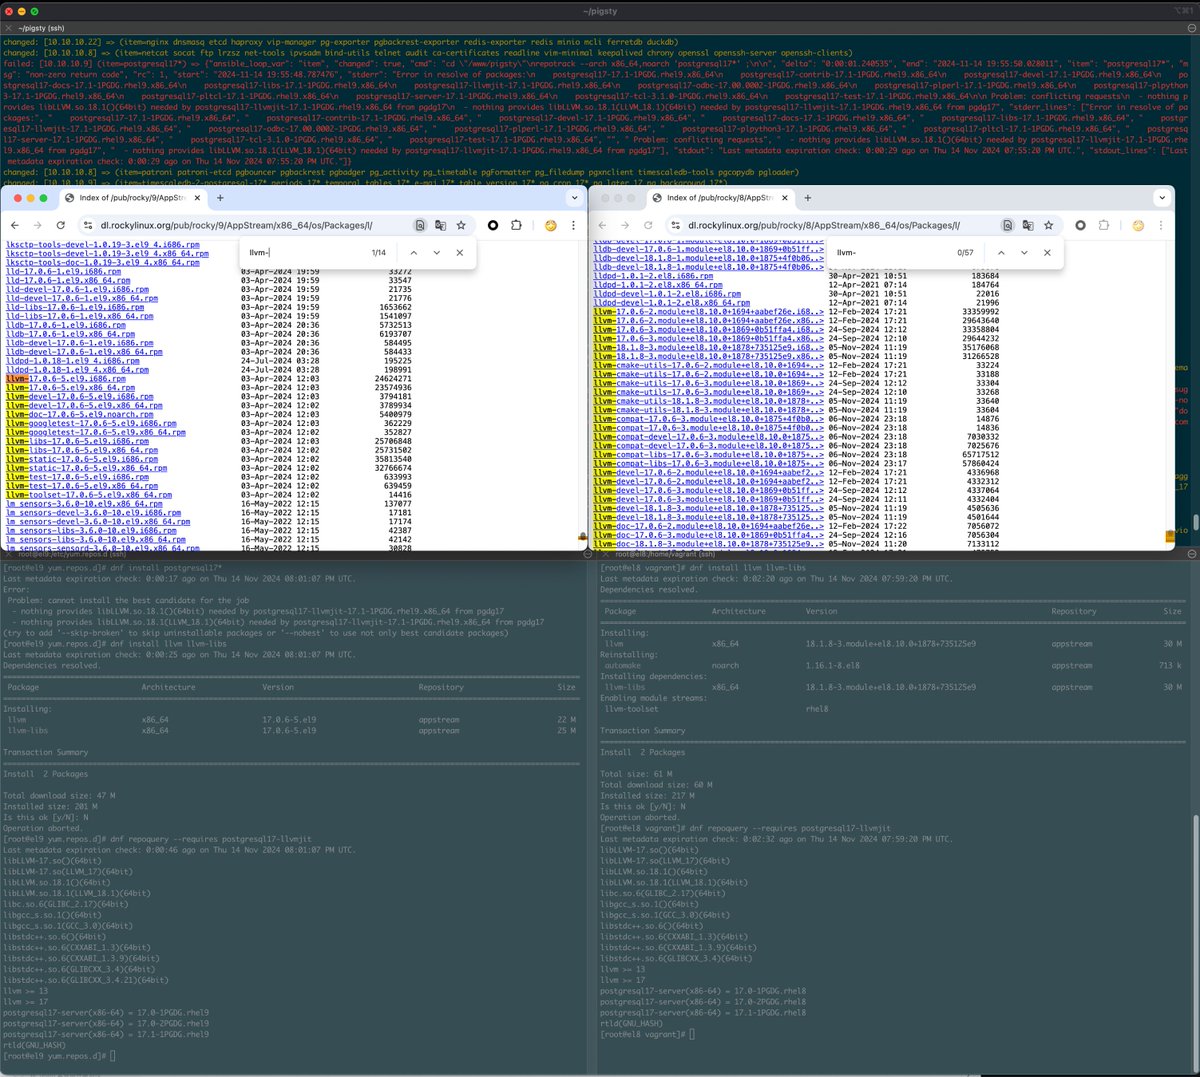Screen dimensions: 1200x1077
Task: Open llvm-17.0.6-5.el9.i686.rpm link
Action: [x=66, y=379]
